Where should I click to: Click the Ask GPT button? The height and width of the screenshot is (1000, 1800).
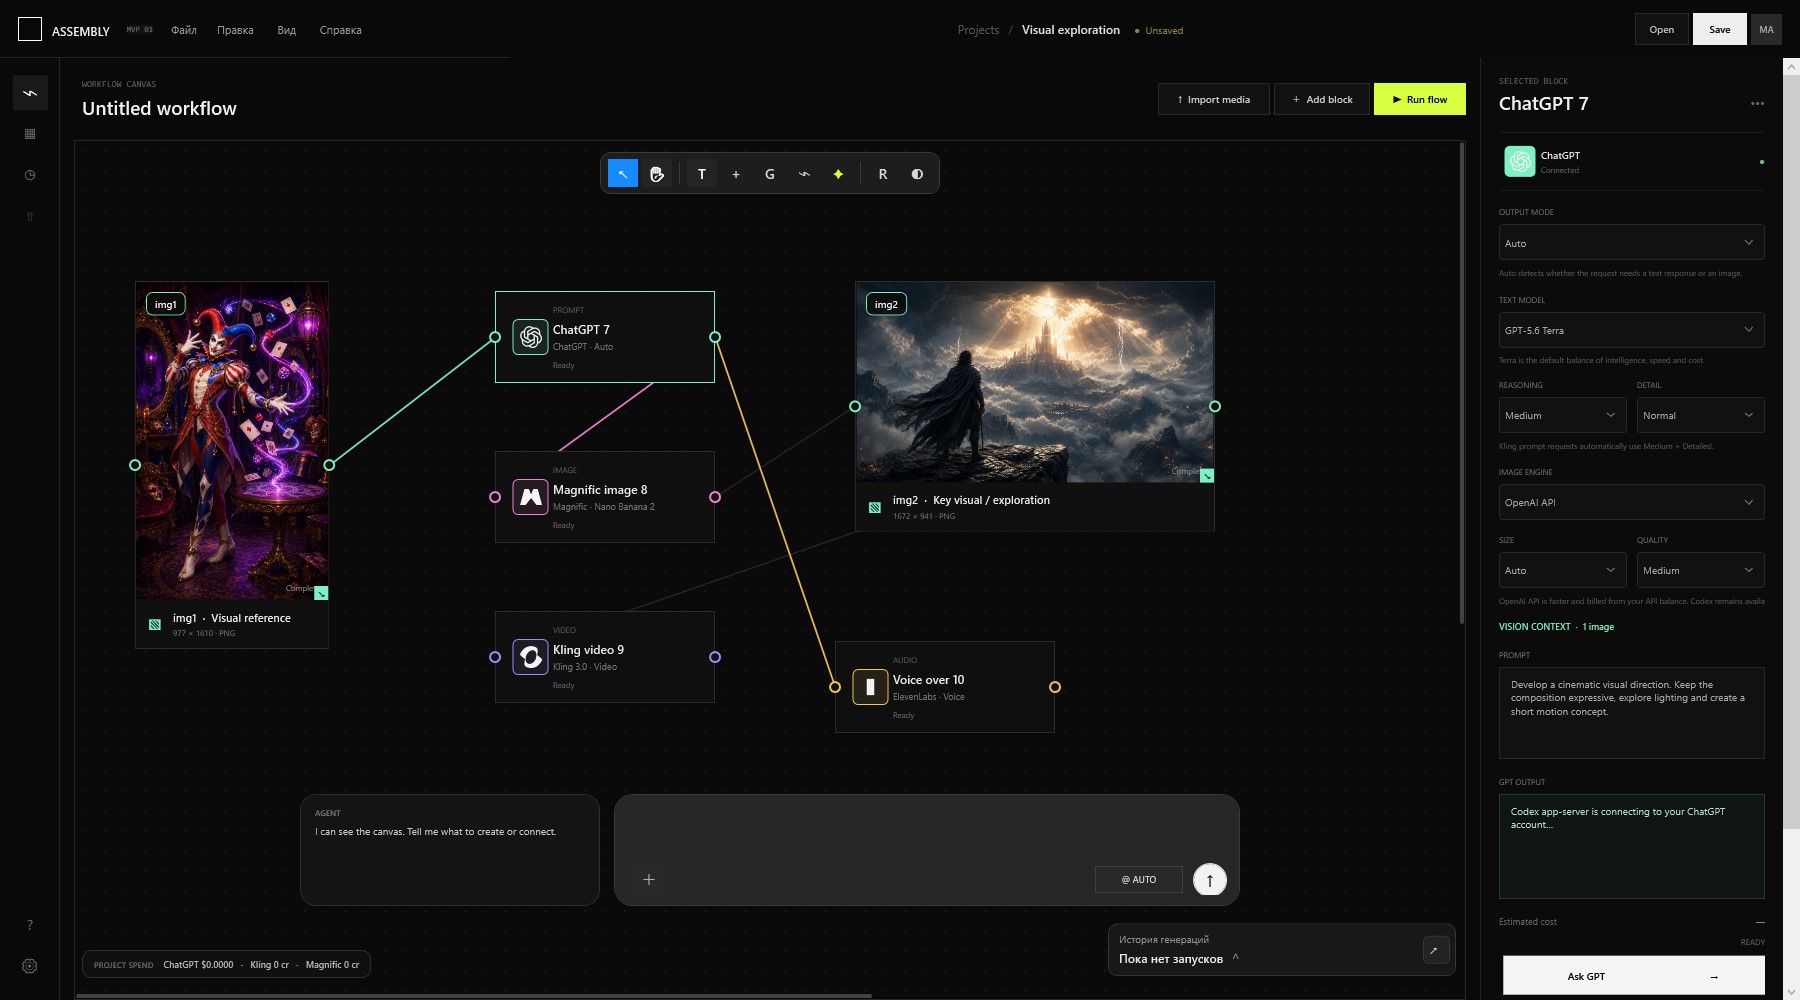(1634, 976)
